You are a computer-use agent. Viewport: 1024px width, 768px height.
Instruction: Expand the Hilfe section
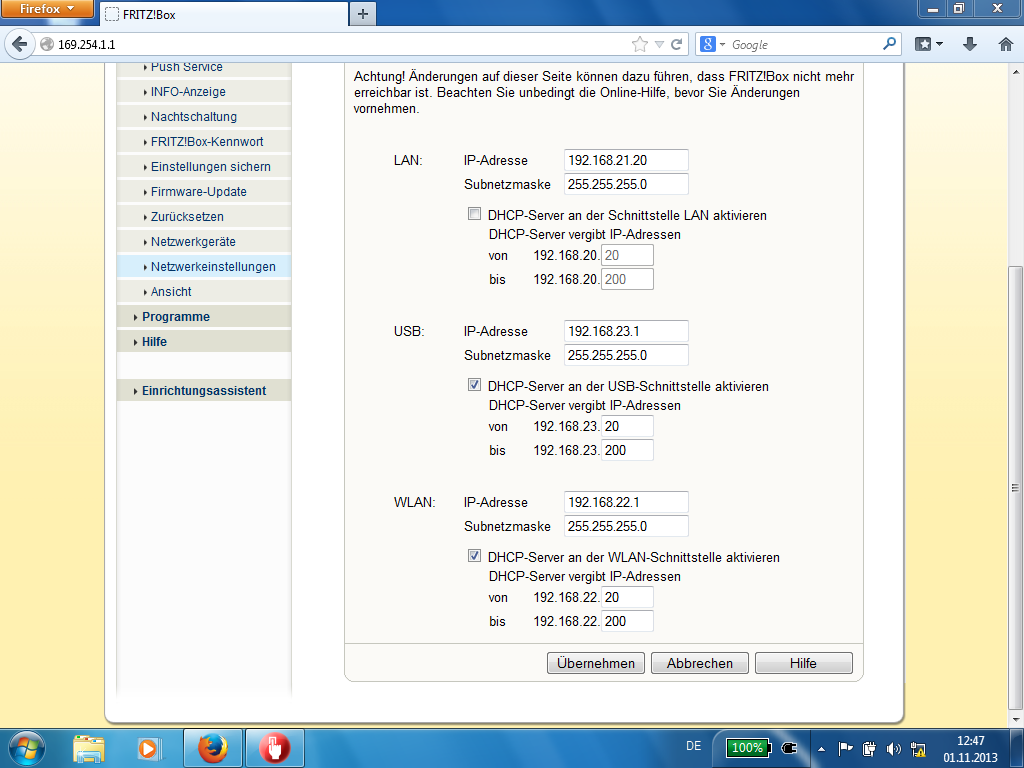(204, 341)
